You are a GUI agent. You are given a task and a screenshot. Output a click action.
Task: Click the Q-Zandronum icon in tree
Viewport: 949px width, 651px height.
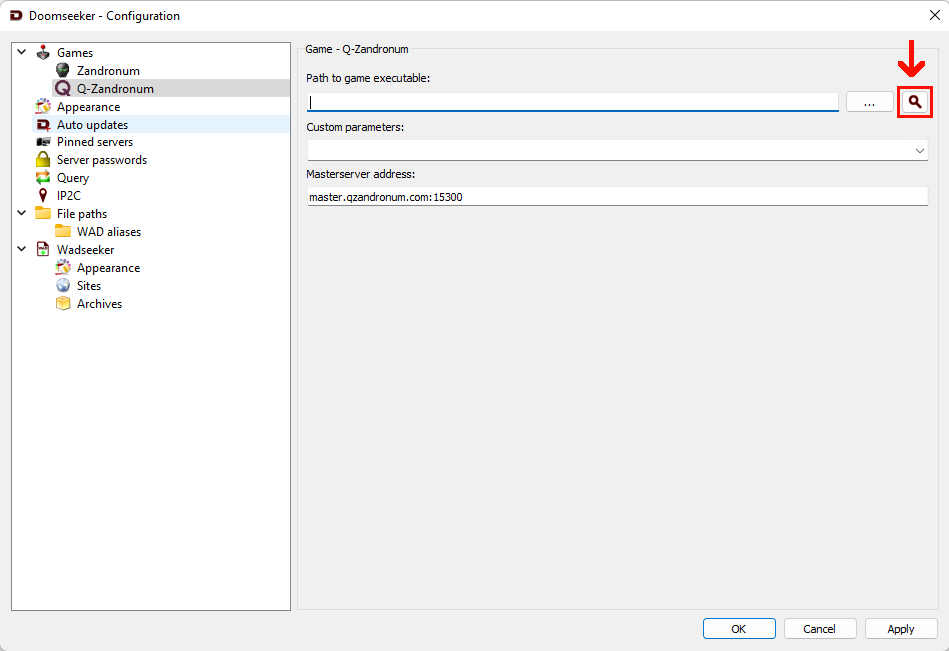pos(63,89)
